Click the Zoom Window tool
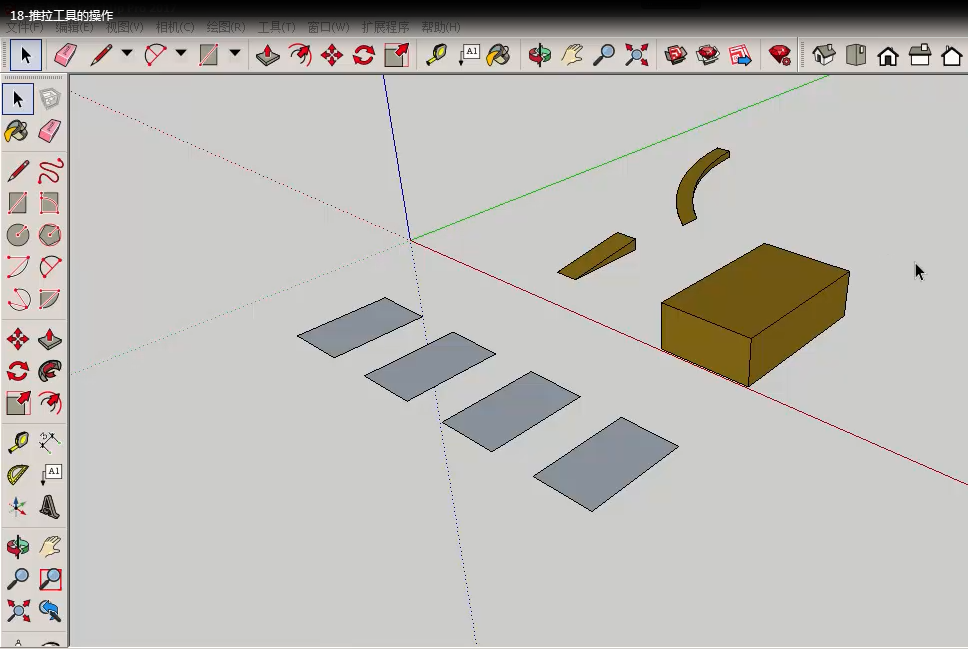The image size is (968, 649). point(50,578)
